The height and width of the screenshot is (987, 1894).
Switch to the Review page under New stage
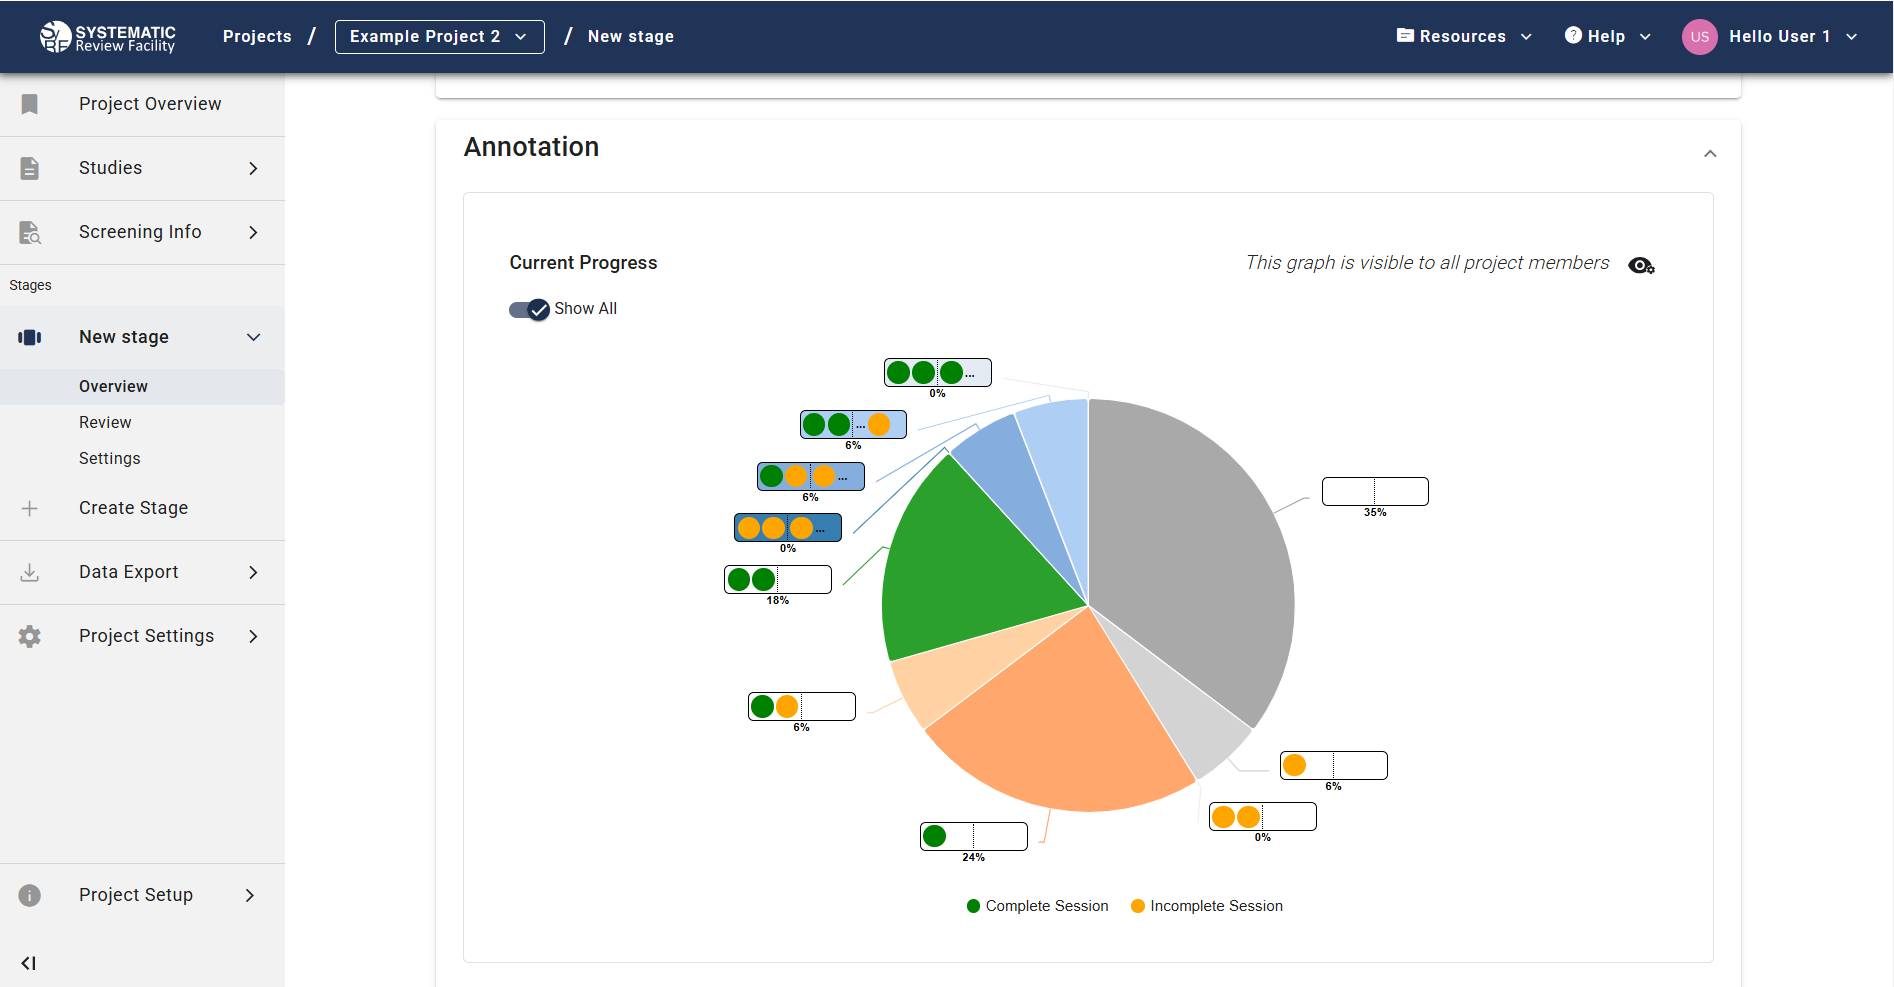click(104, 422)
